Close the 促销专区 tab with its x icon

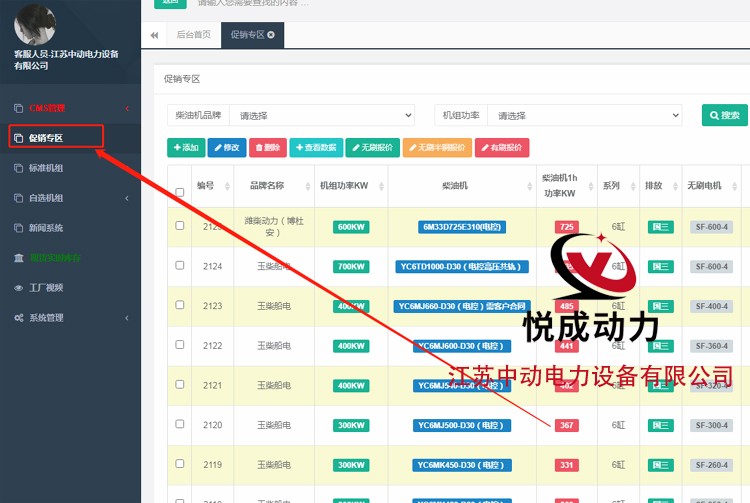point(271,35)
